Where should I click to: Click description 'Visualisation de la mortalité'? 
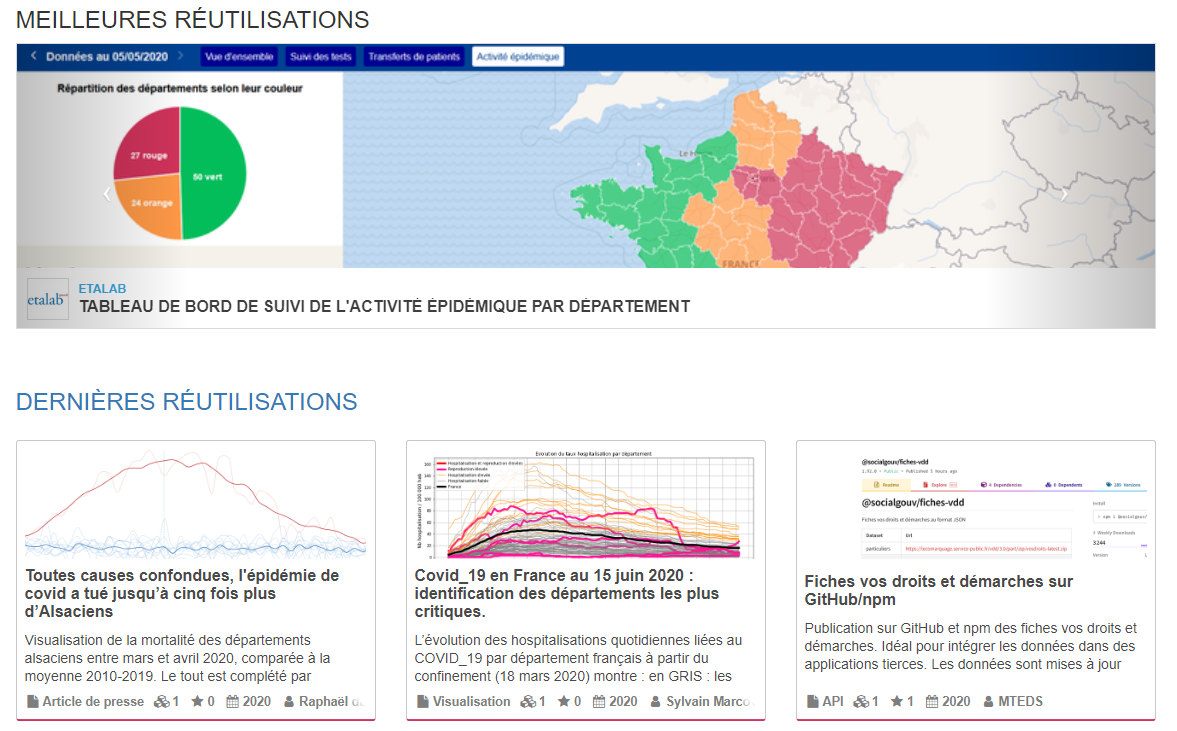point(177,658)
